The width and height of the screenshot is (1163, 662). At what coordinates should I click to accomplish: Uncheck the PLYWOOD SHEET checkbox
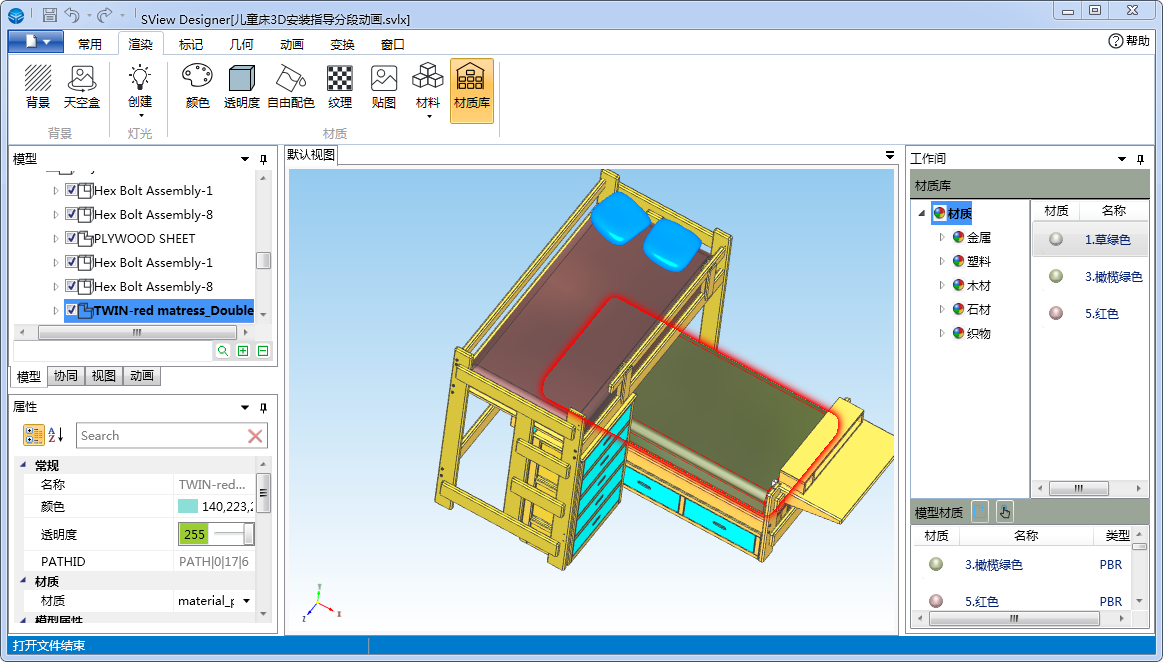point(71,238)
